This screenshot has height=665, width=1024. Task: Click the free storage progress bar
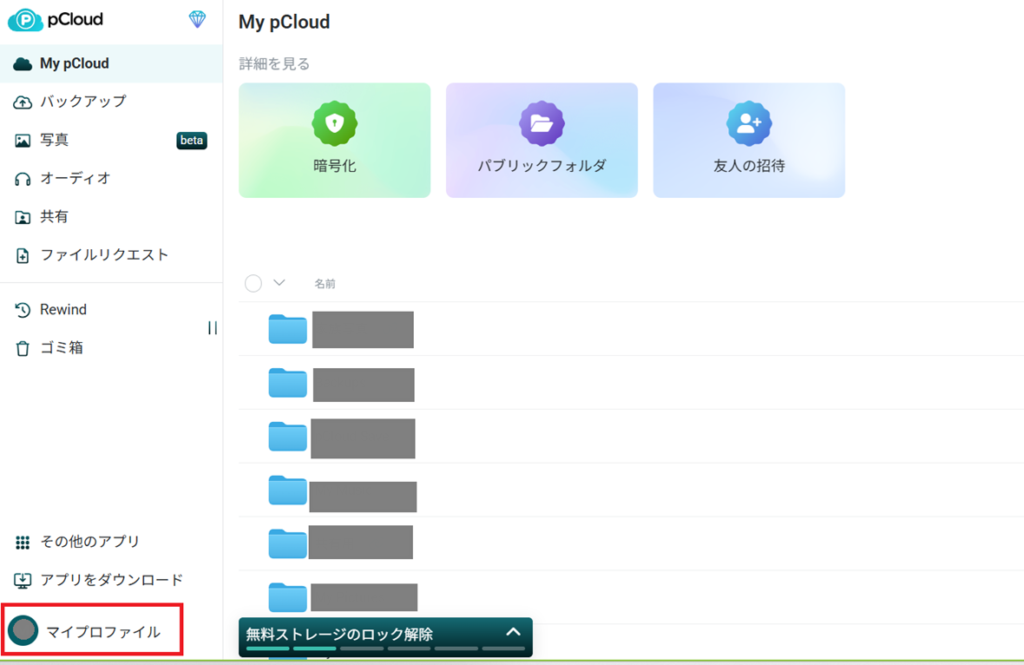click(x=385, y=649)
